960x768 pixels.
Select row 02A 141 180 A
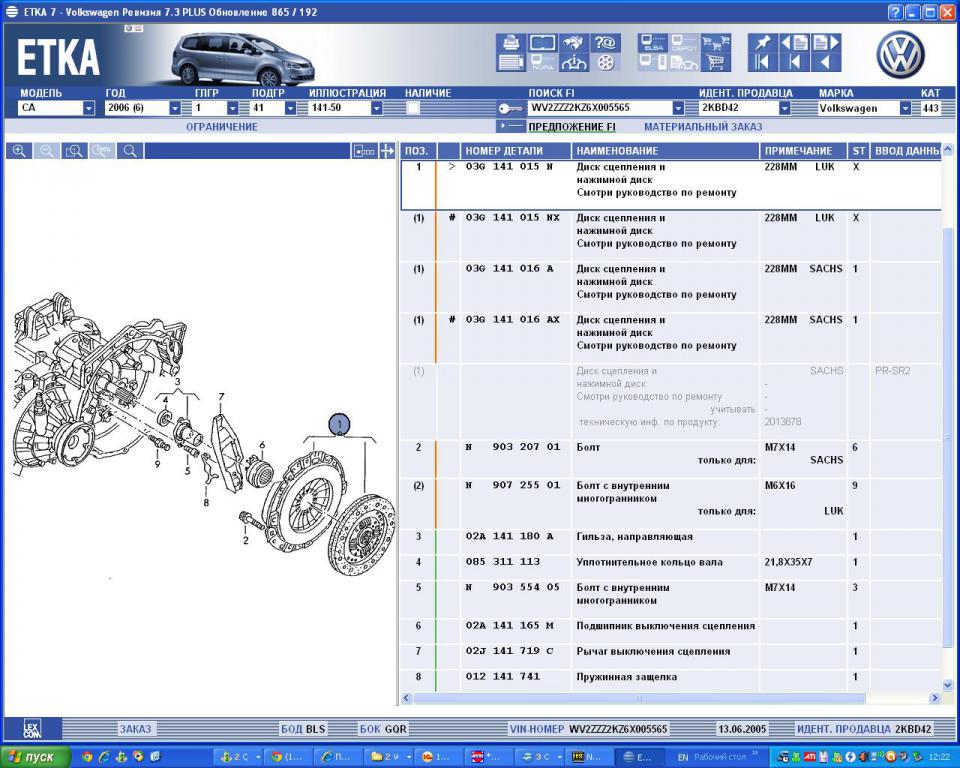click(670, 542)
